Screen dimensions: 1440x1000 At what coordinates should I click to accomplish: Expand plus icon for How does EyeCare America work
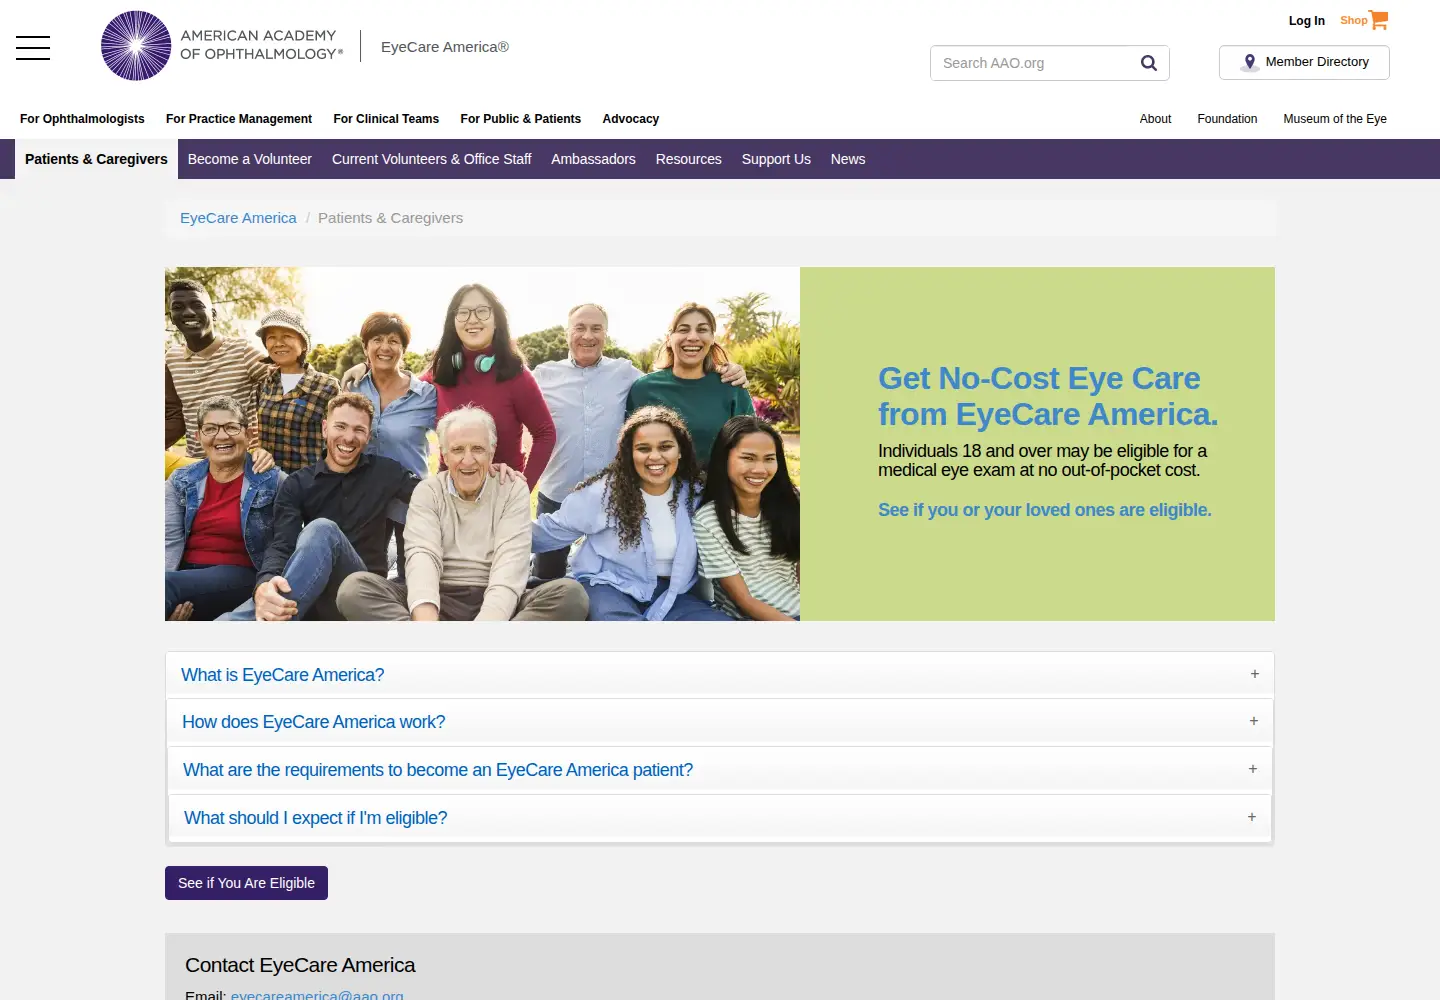(1253, 721)
